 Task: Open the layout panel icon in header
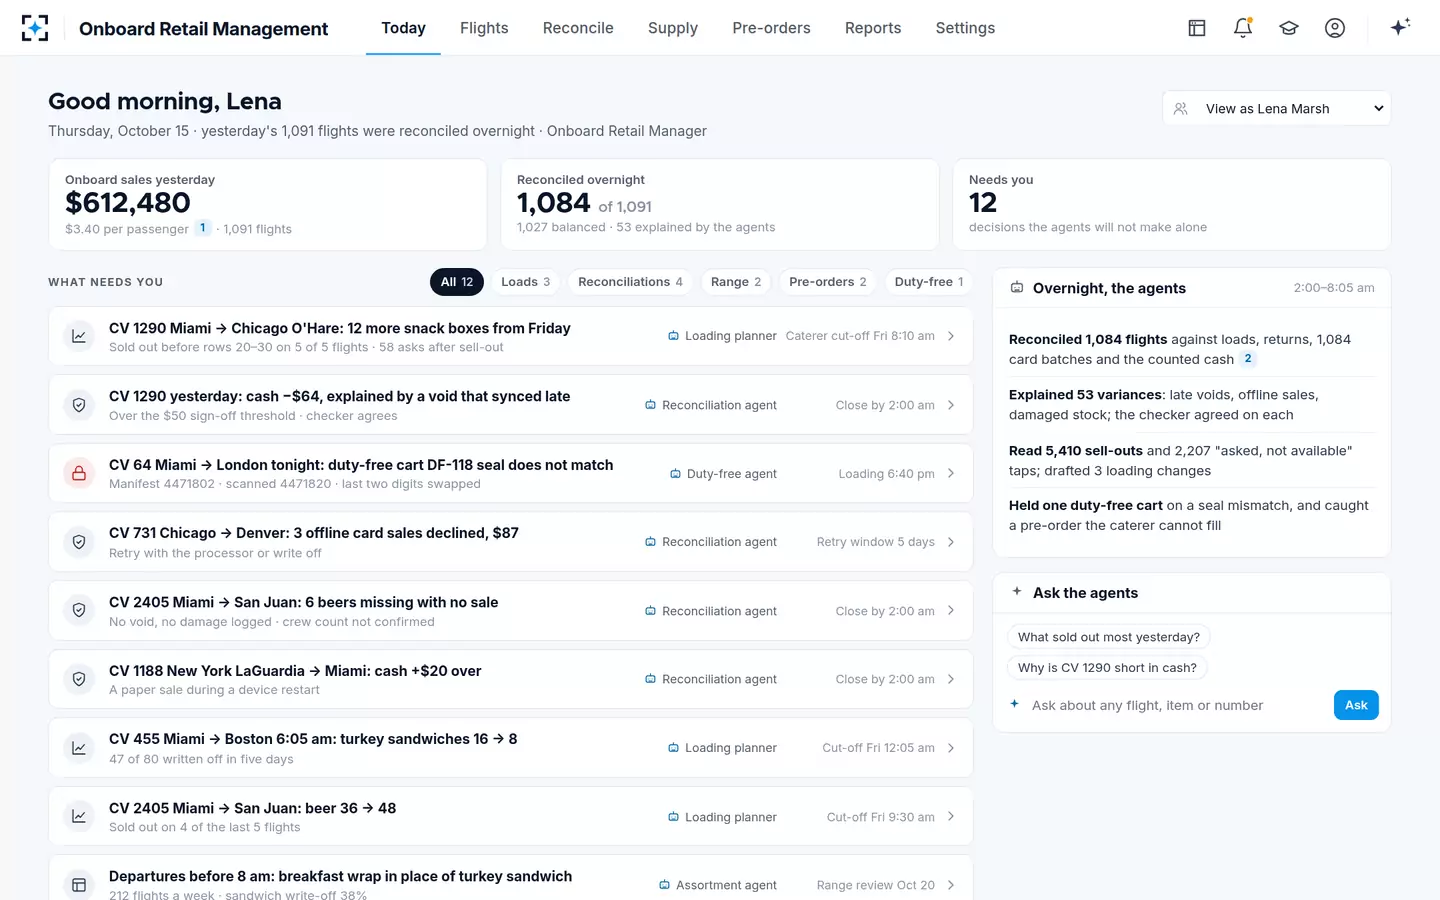(1197, 28)
